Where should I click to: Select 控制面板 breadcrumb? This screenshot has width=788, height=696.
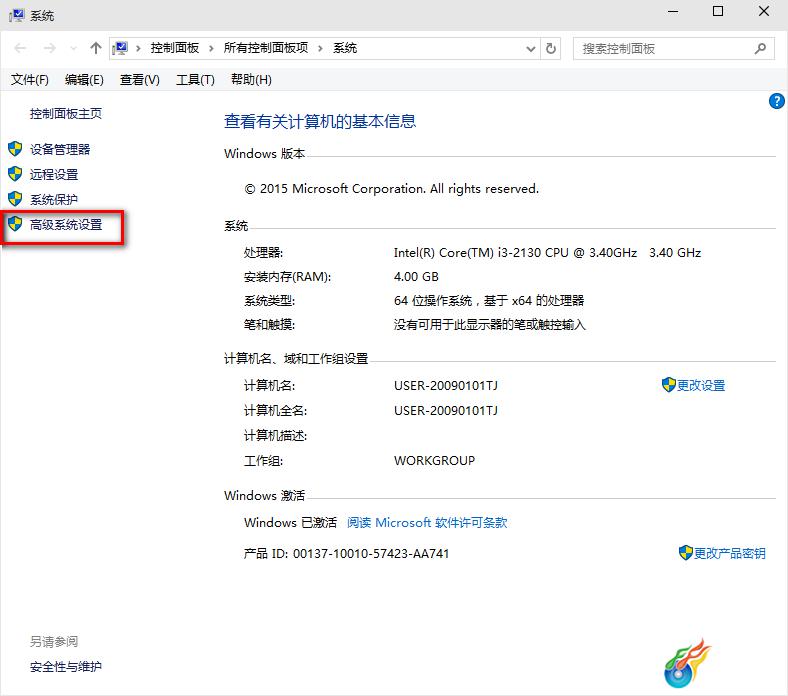point(174,48)
